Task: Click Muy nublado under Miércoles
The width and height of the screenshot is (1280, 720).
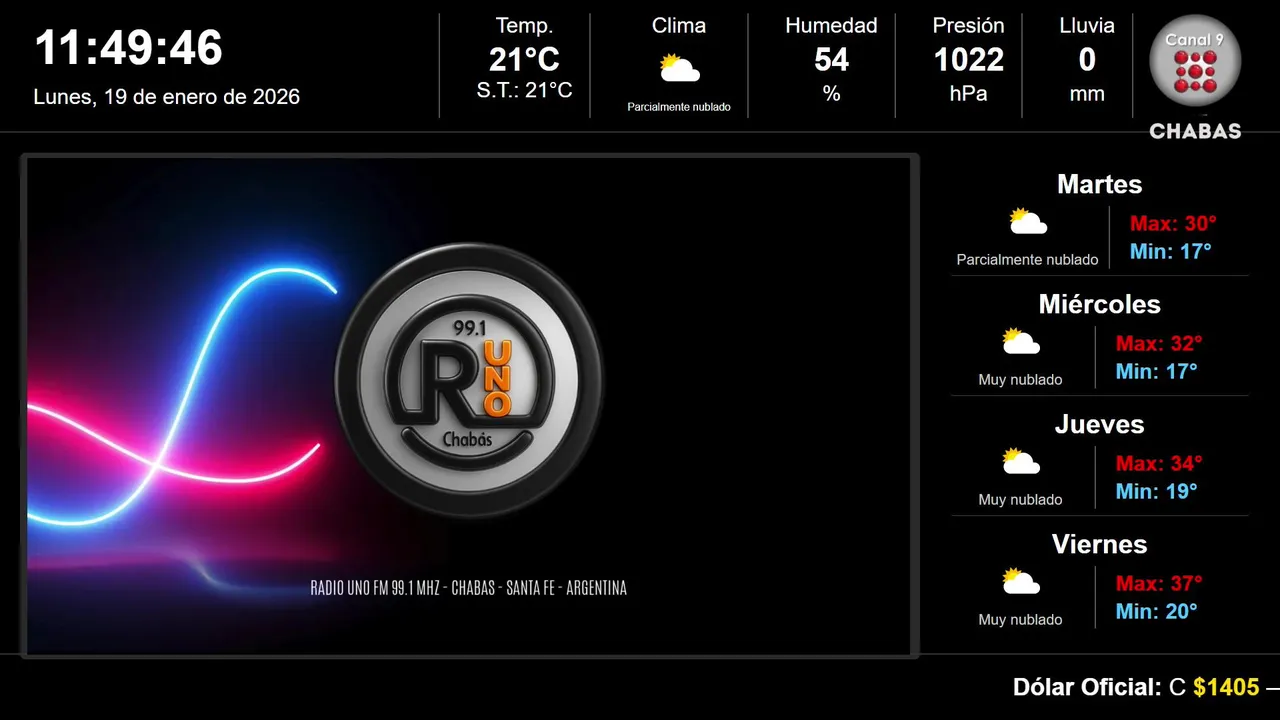Action: click(1020, 380)
